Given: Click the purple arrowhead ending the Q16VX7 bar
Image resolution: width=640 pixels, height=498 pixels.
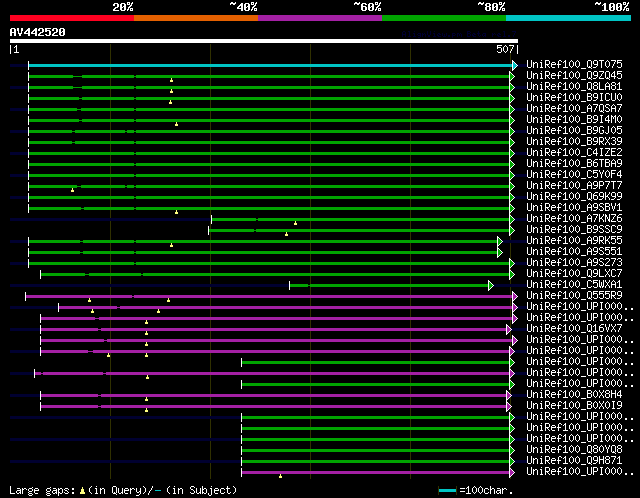Looking at the screenshot, I should pyautogui.click(x=509, y=328).
